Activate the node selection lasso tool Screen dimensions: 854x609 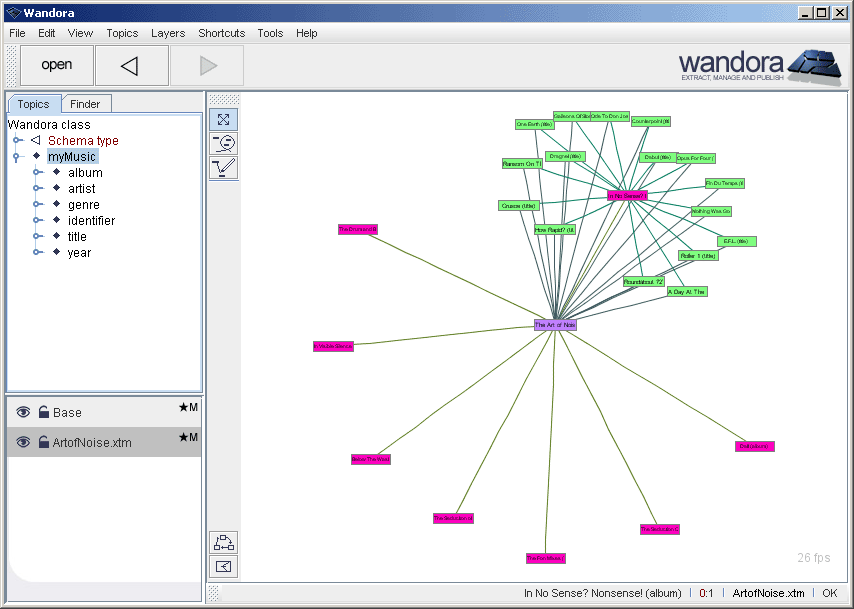click(223, 143)
